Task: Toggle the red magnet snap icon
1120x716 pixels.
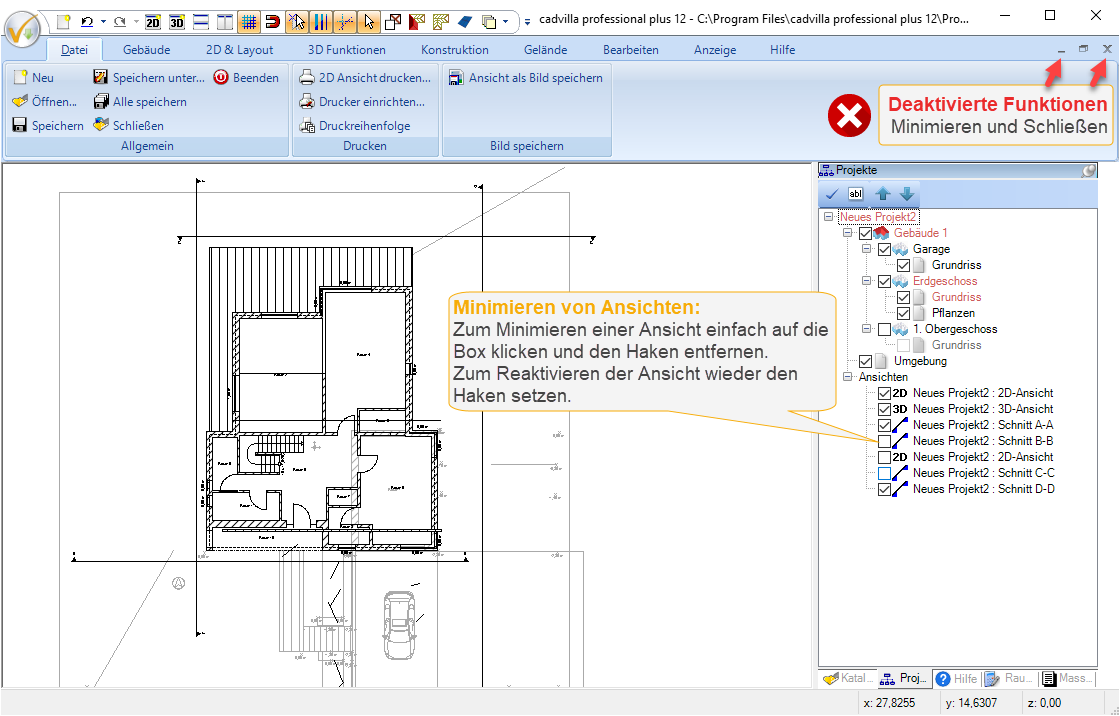Action: click(x=272, y=20)
